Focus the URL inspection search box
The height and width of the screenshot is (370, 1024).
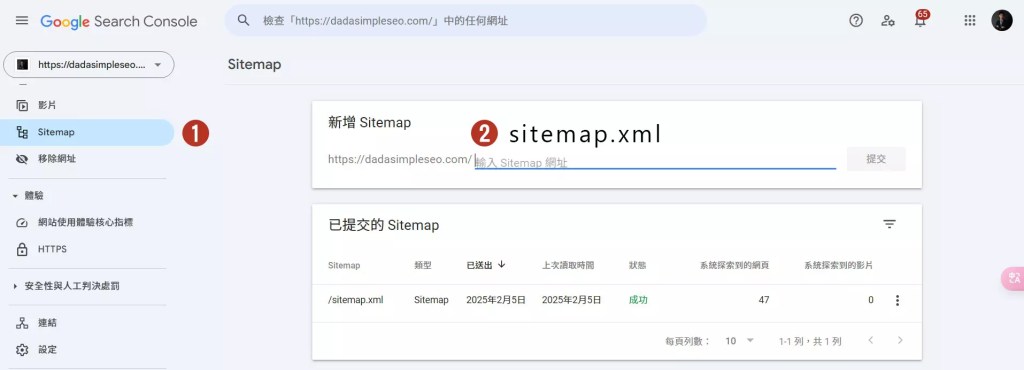point(466,20)
